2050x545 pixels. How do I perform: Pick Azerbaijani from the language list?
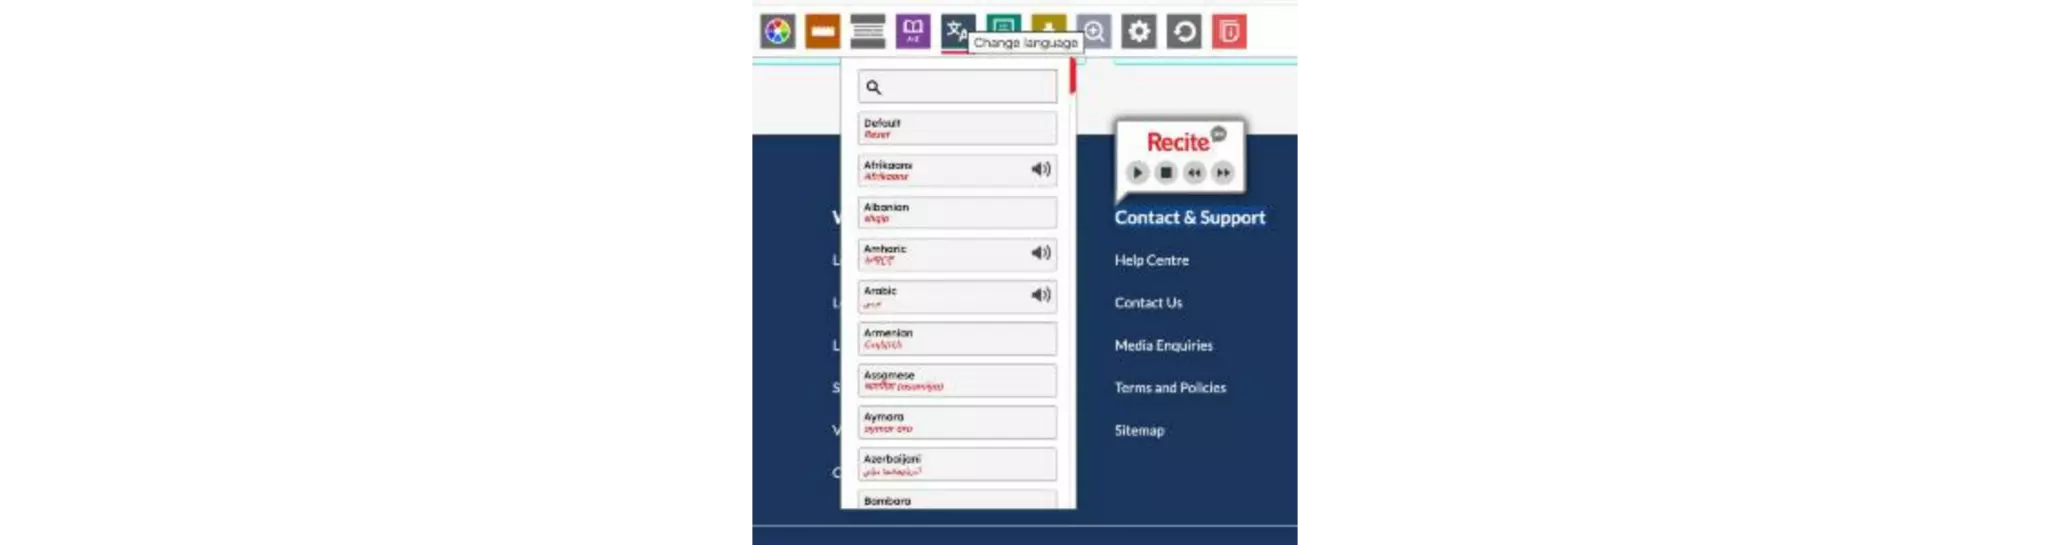(957, 464)
